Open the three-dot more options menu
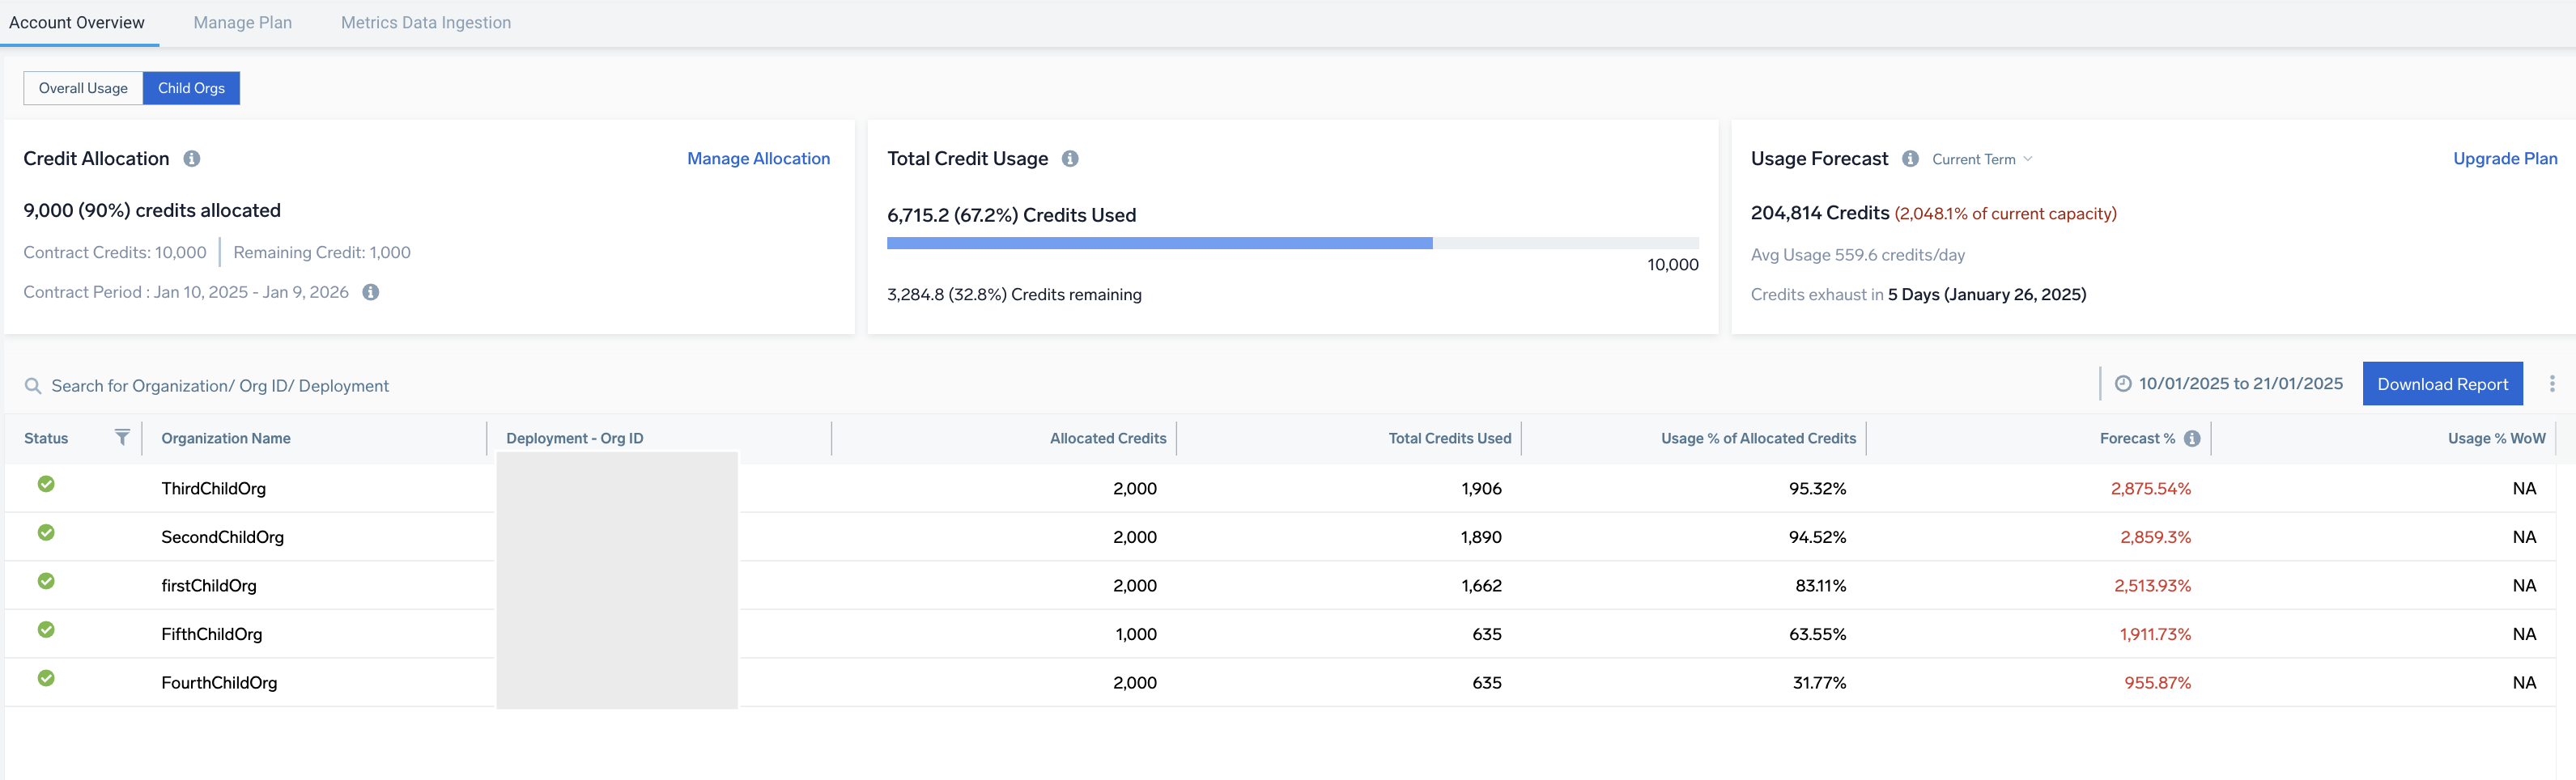 point(2552,384)
